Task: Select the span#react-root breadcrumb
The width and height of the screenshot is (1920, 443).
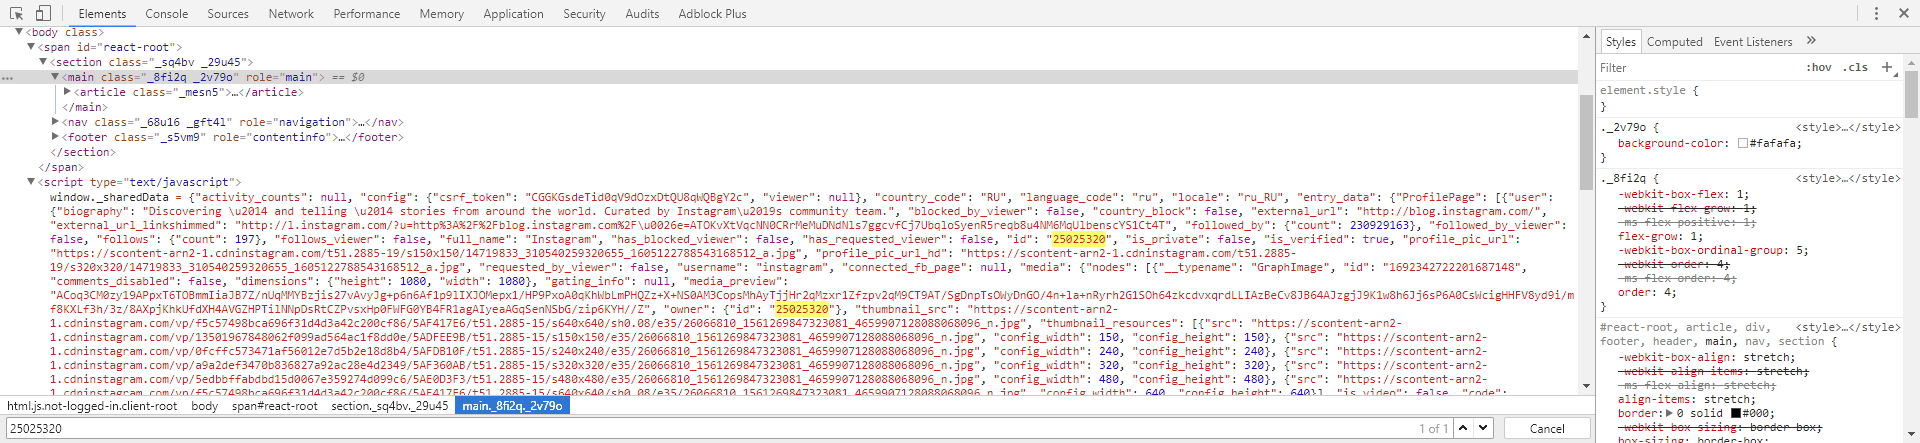Action: coord(275,406)
